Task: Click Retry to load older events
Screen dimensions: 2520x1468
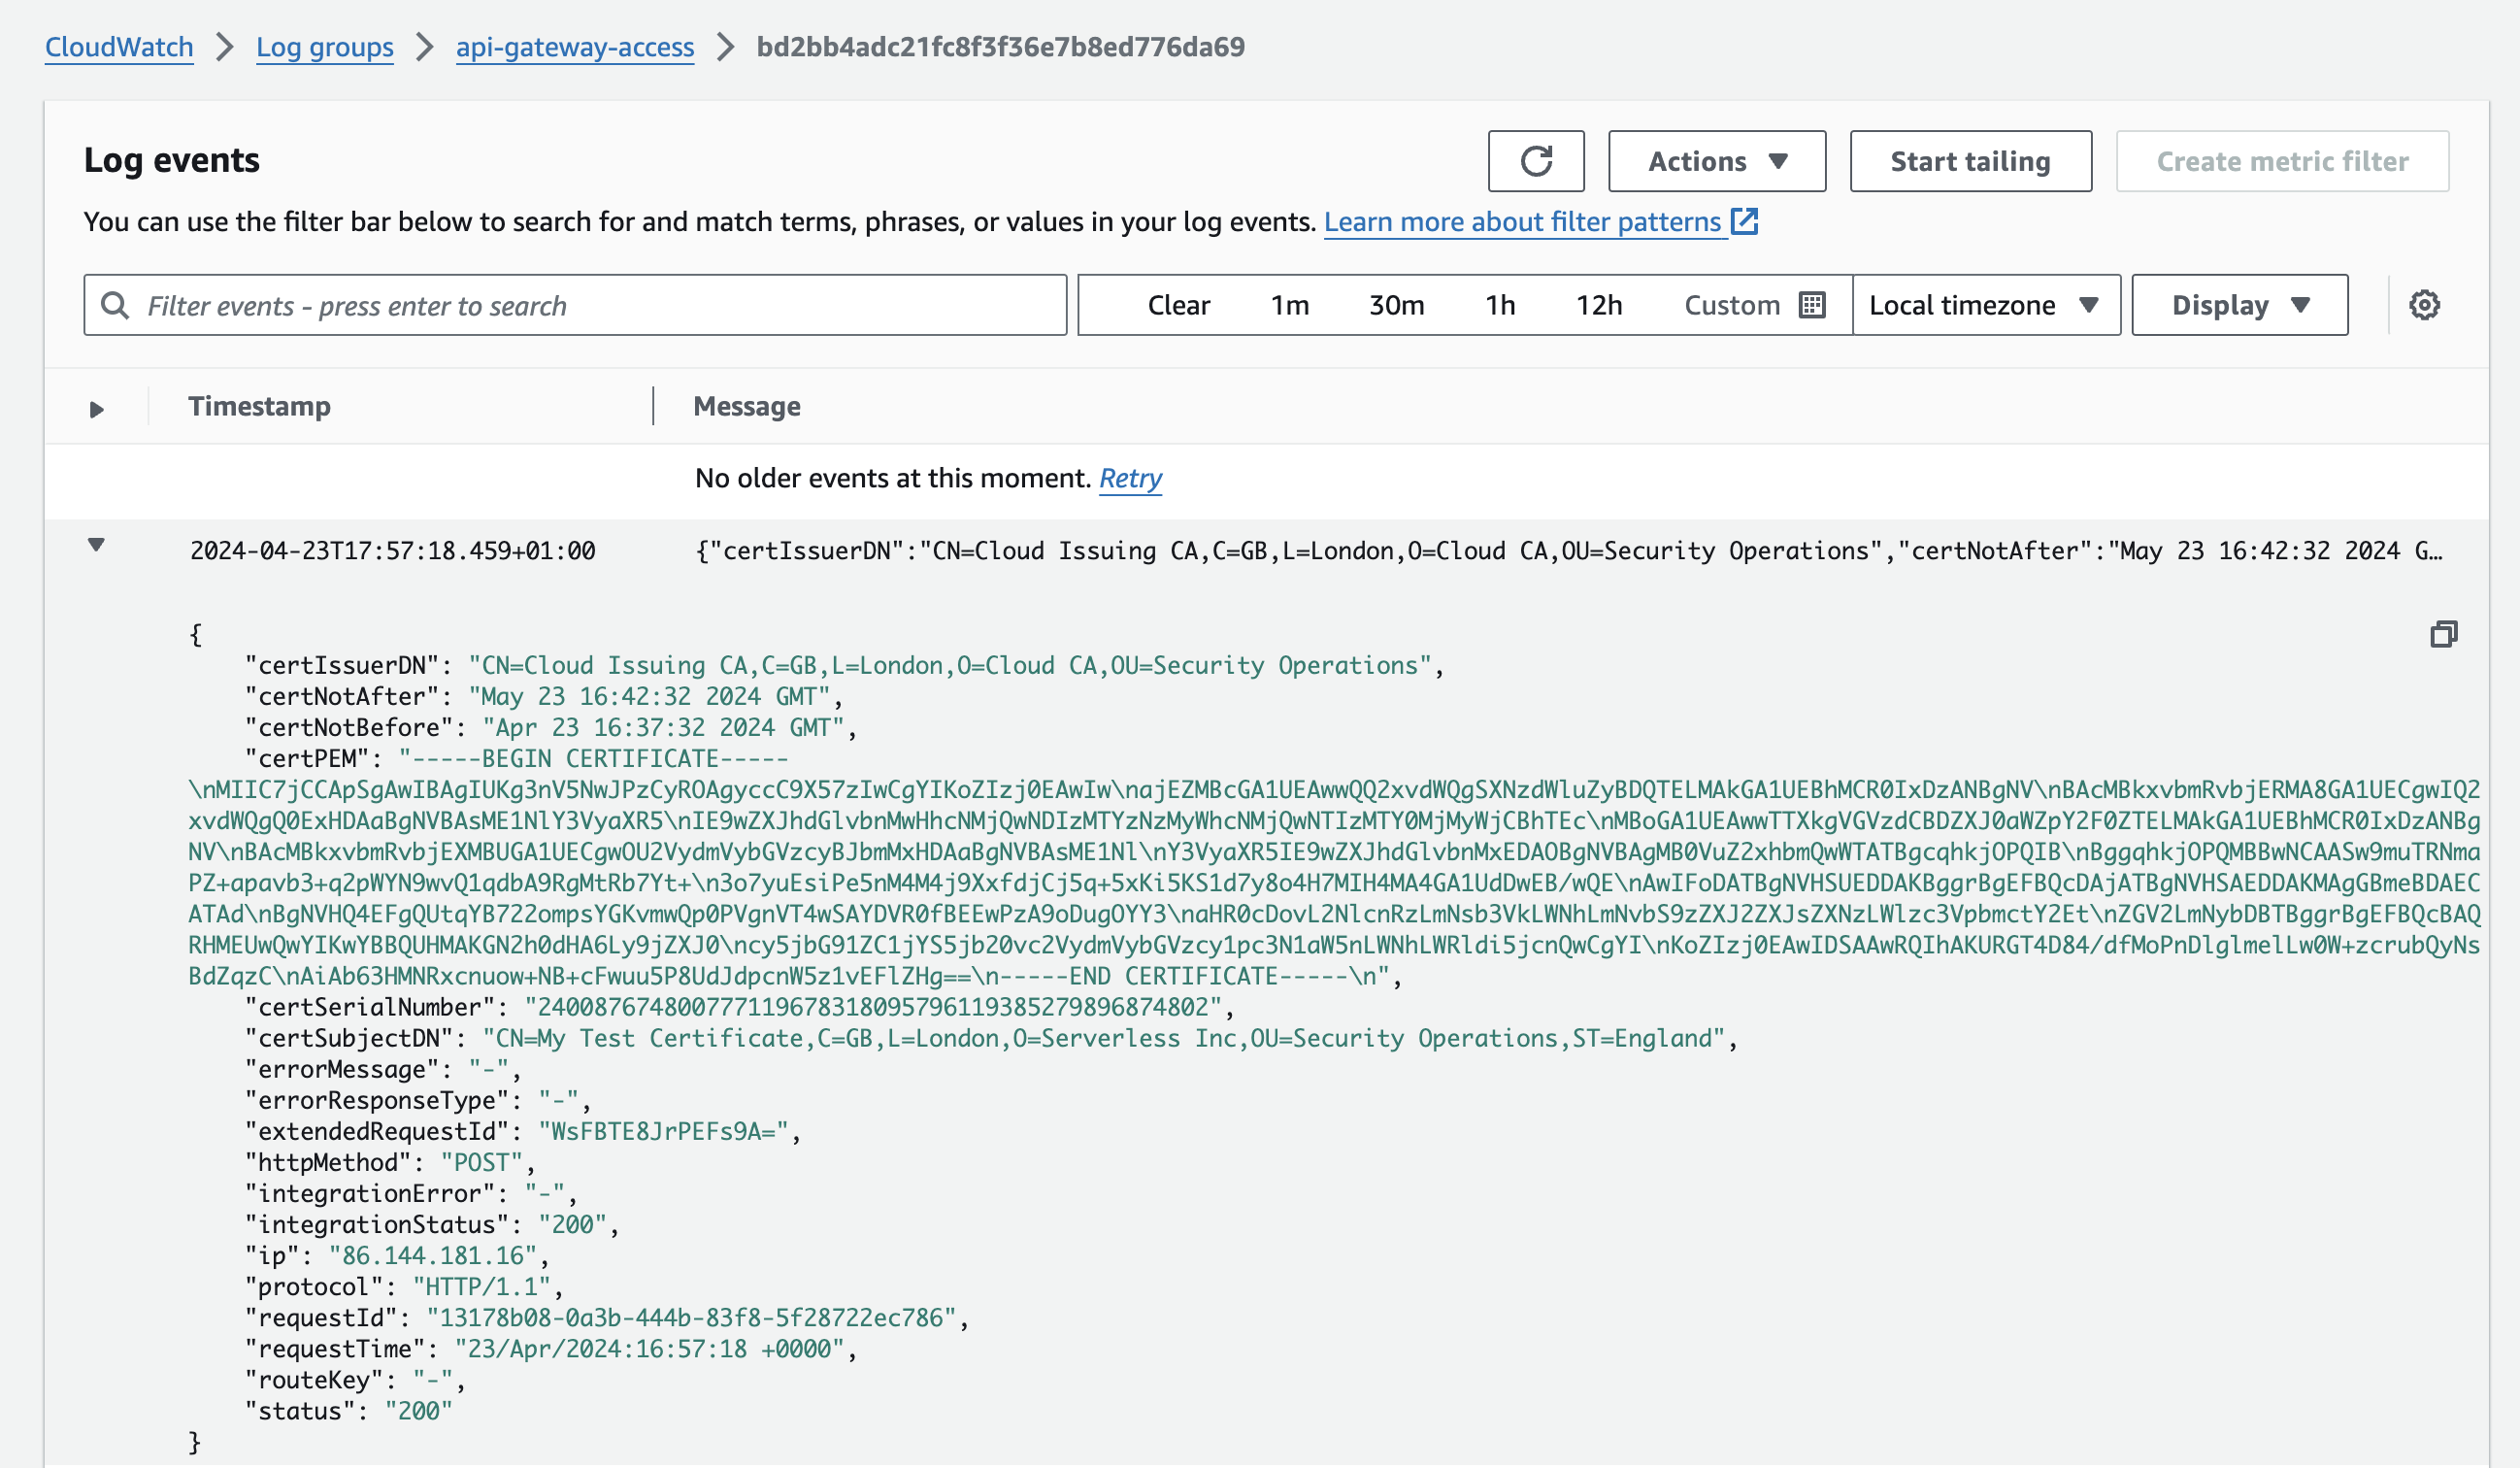Action: point(1130,478)
